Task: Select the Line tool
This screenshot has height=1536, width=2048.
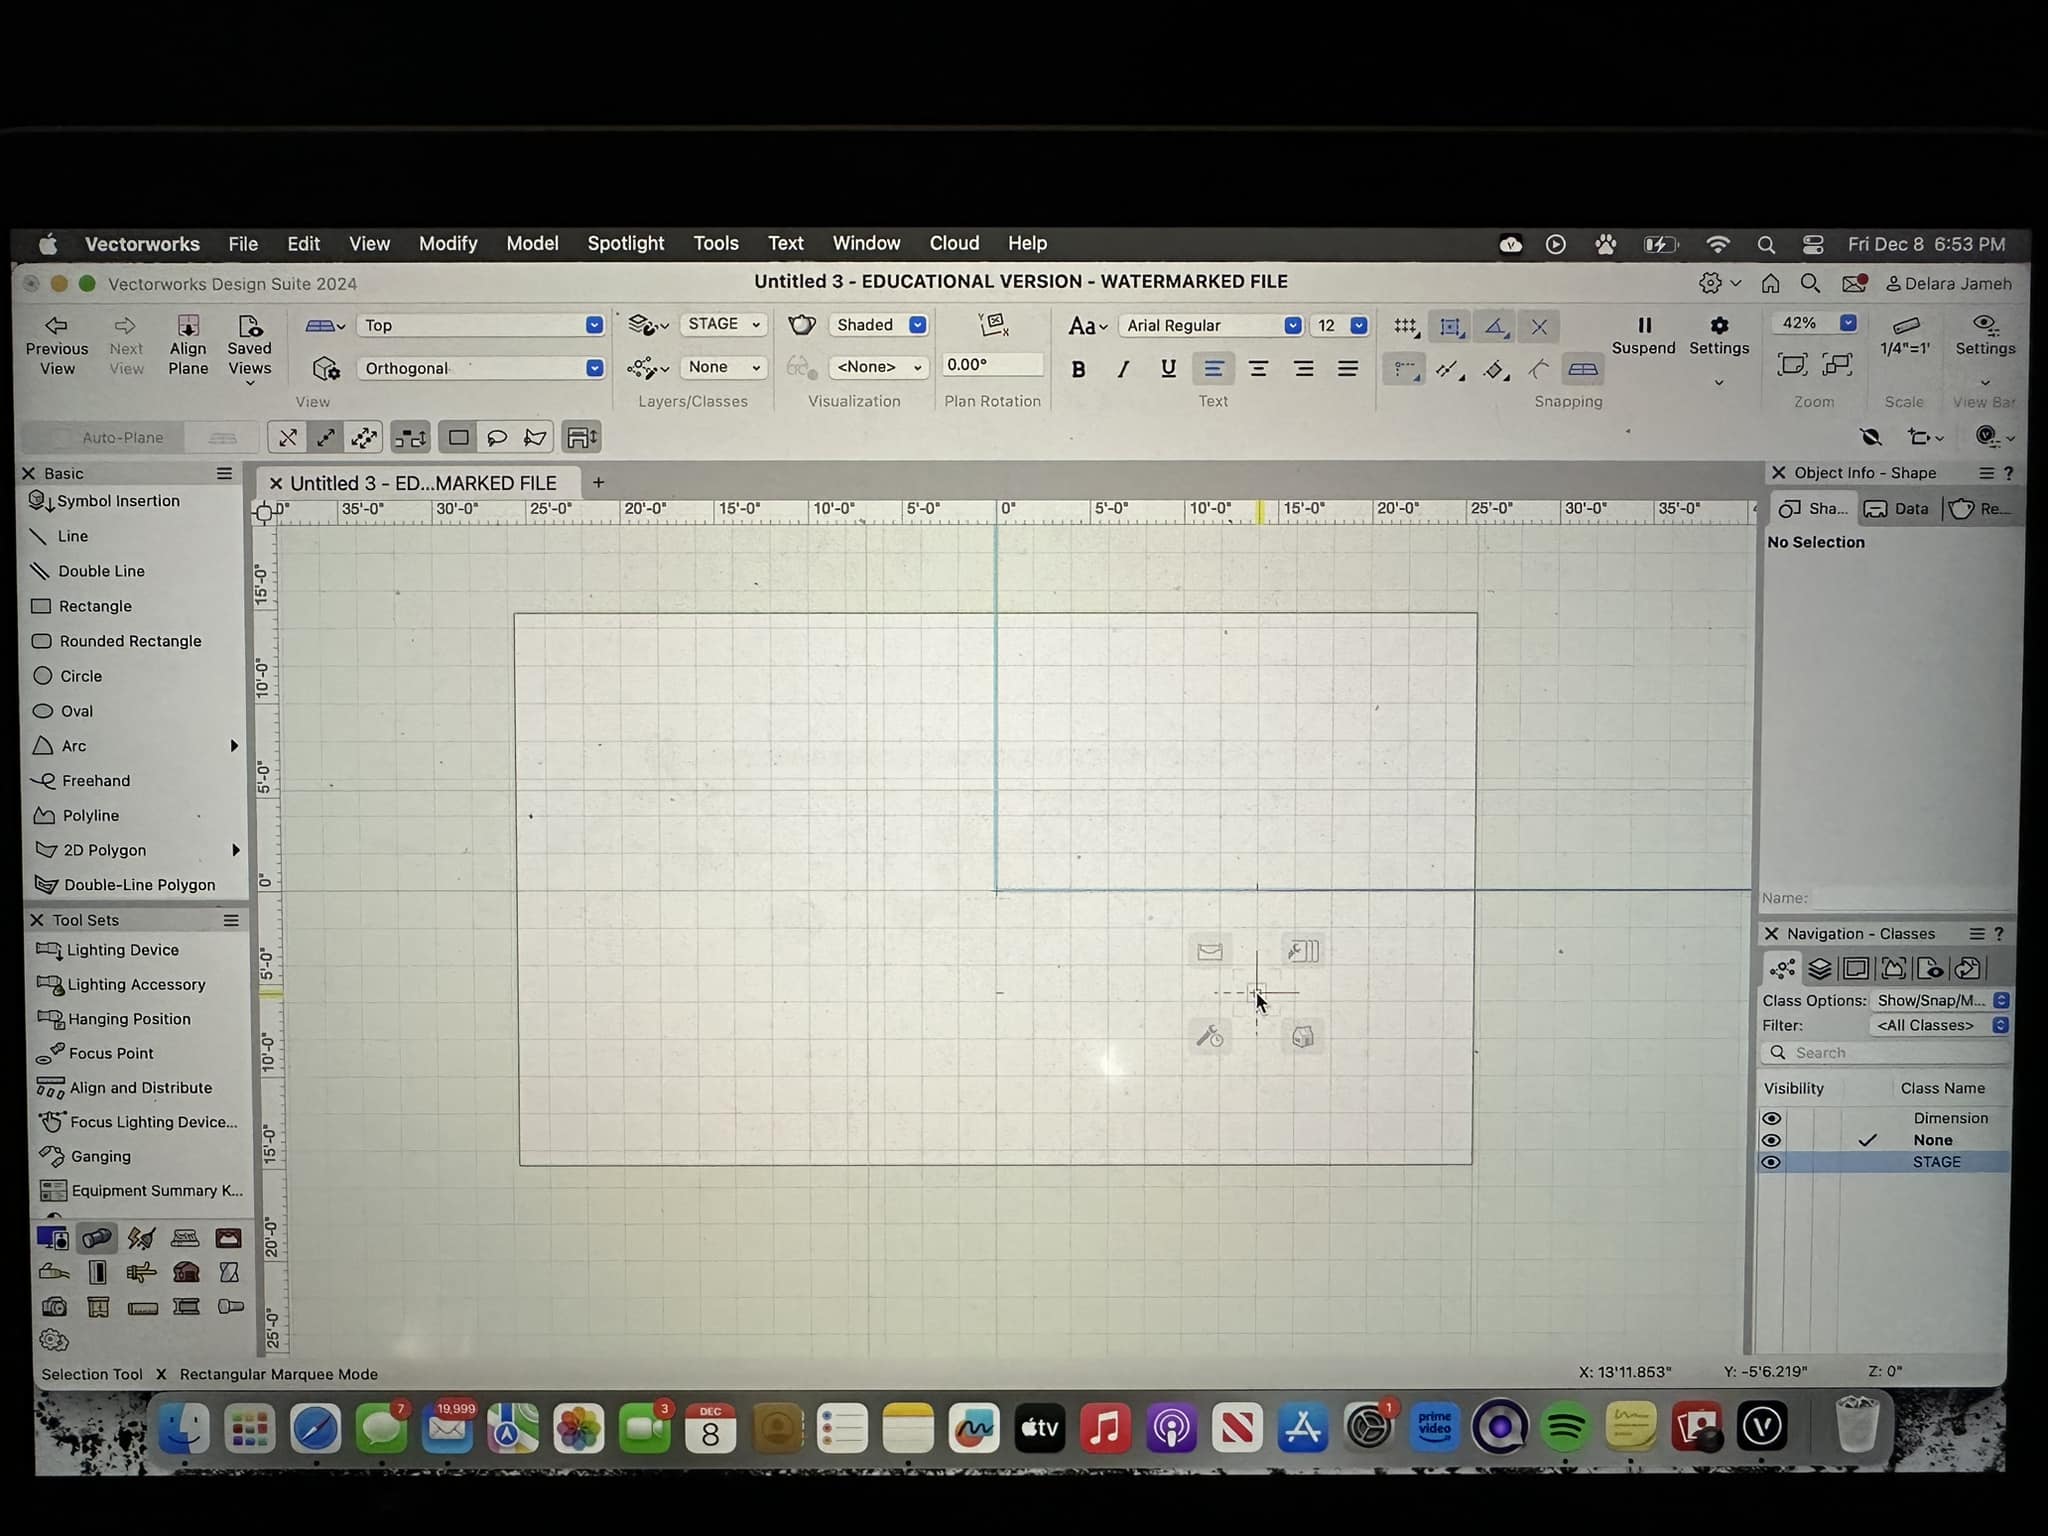Action: pos(60,536)
